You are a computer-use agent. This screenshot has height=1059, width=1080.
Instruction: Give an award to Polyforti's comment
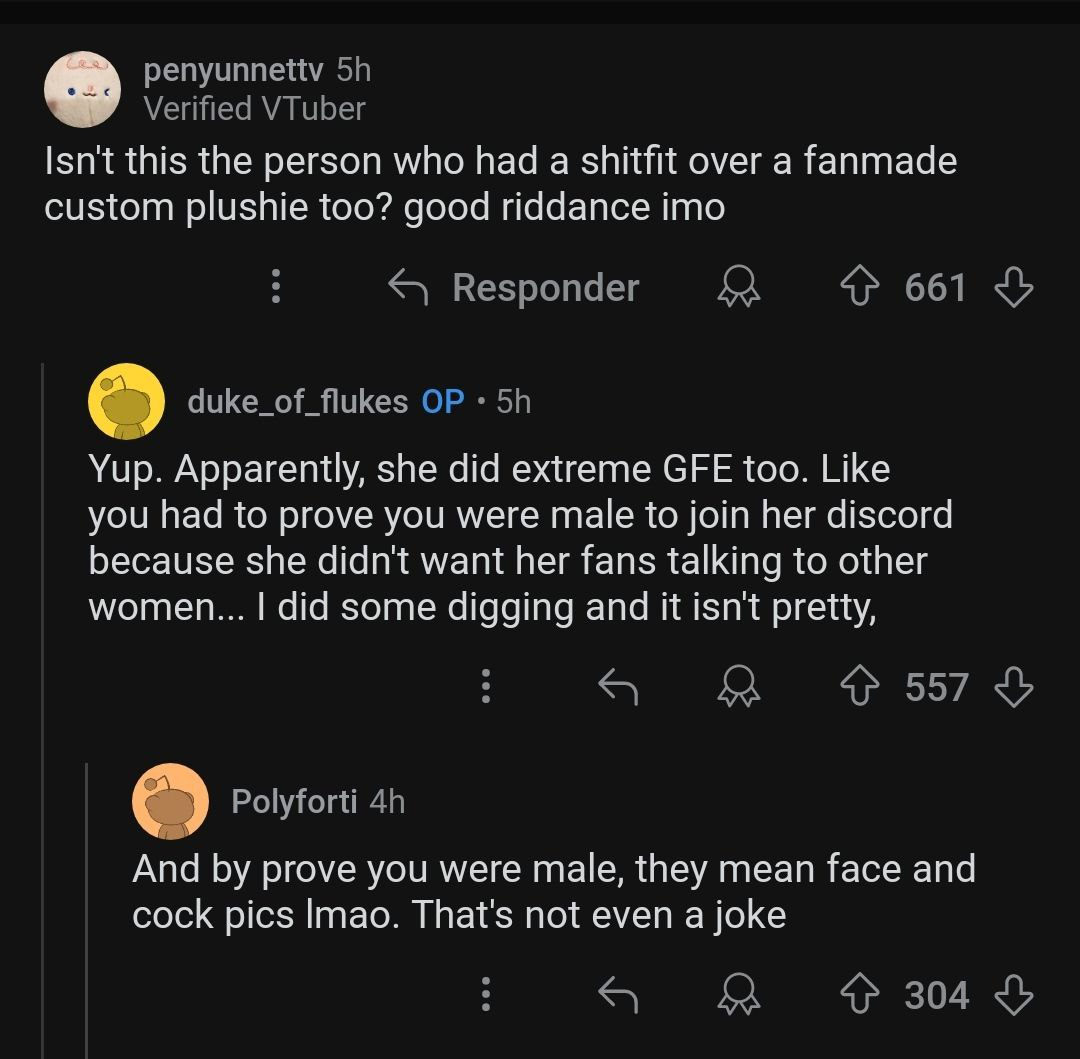tap(739, 994)
